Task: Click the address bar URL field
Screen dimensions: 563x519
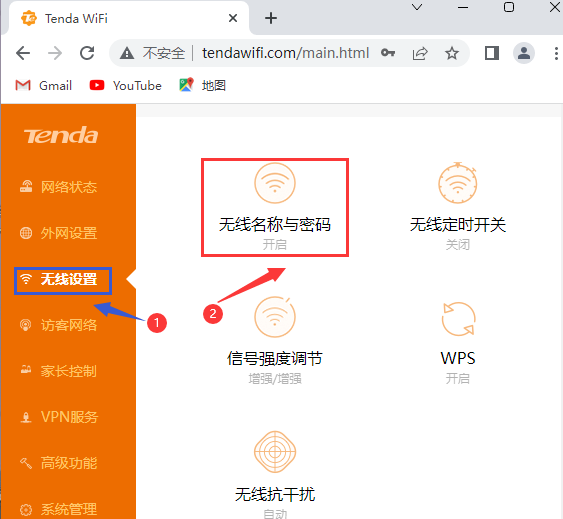Action: click(x=285, y=53)
